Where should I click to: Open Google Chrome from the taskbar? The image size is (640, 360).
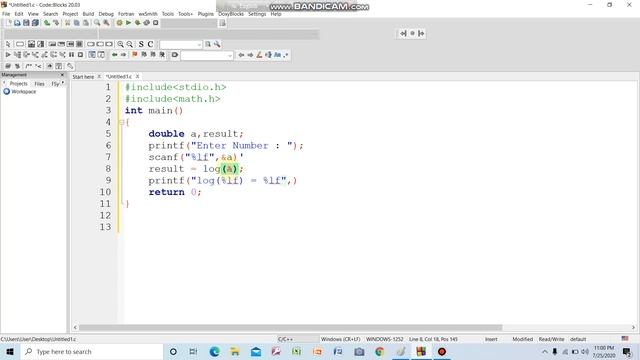tap(380, 351)
